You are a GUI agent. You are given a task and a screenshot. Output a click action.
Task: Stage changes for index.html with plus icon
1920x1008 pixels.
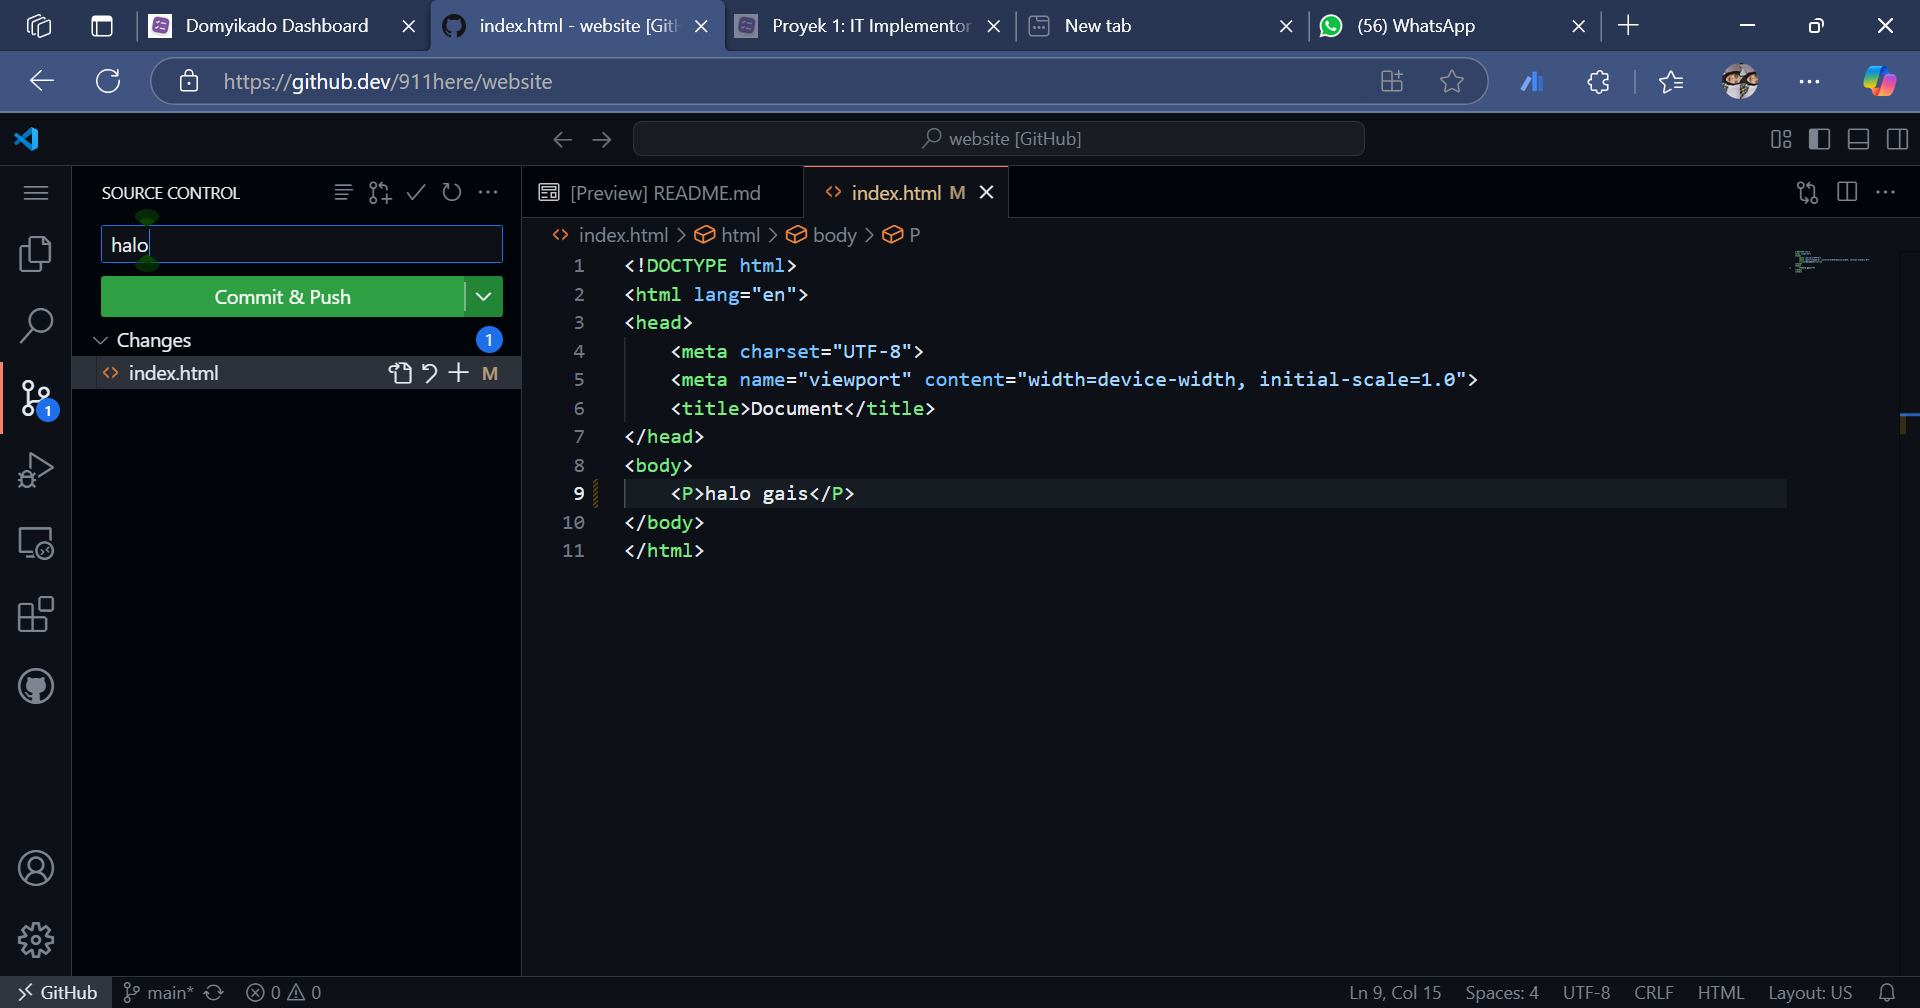point(459,373)
